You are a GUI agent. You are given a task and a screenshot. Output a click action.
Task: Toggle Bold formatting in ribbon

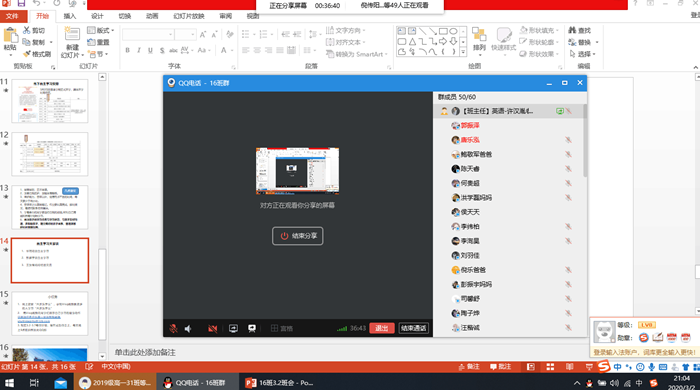pyautogui.click(x=128, y=50)
